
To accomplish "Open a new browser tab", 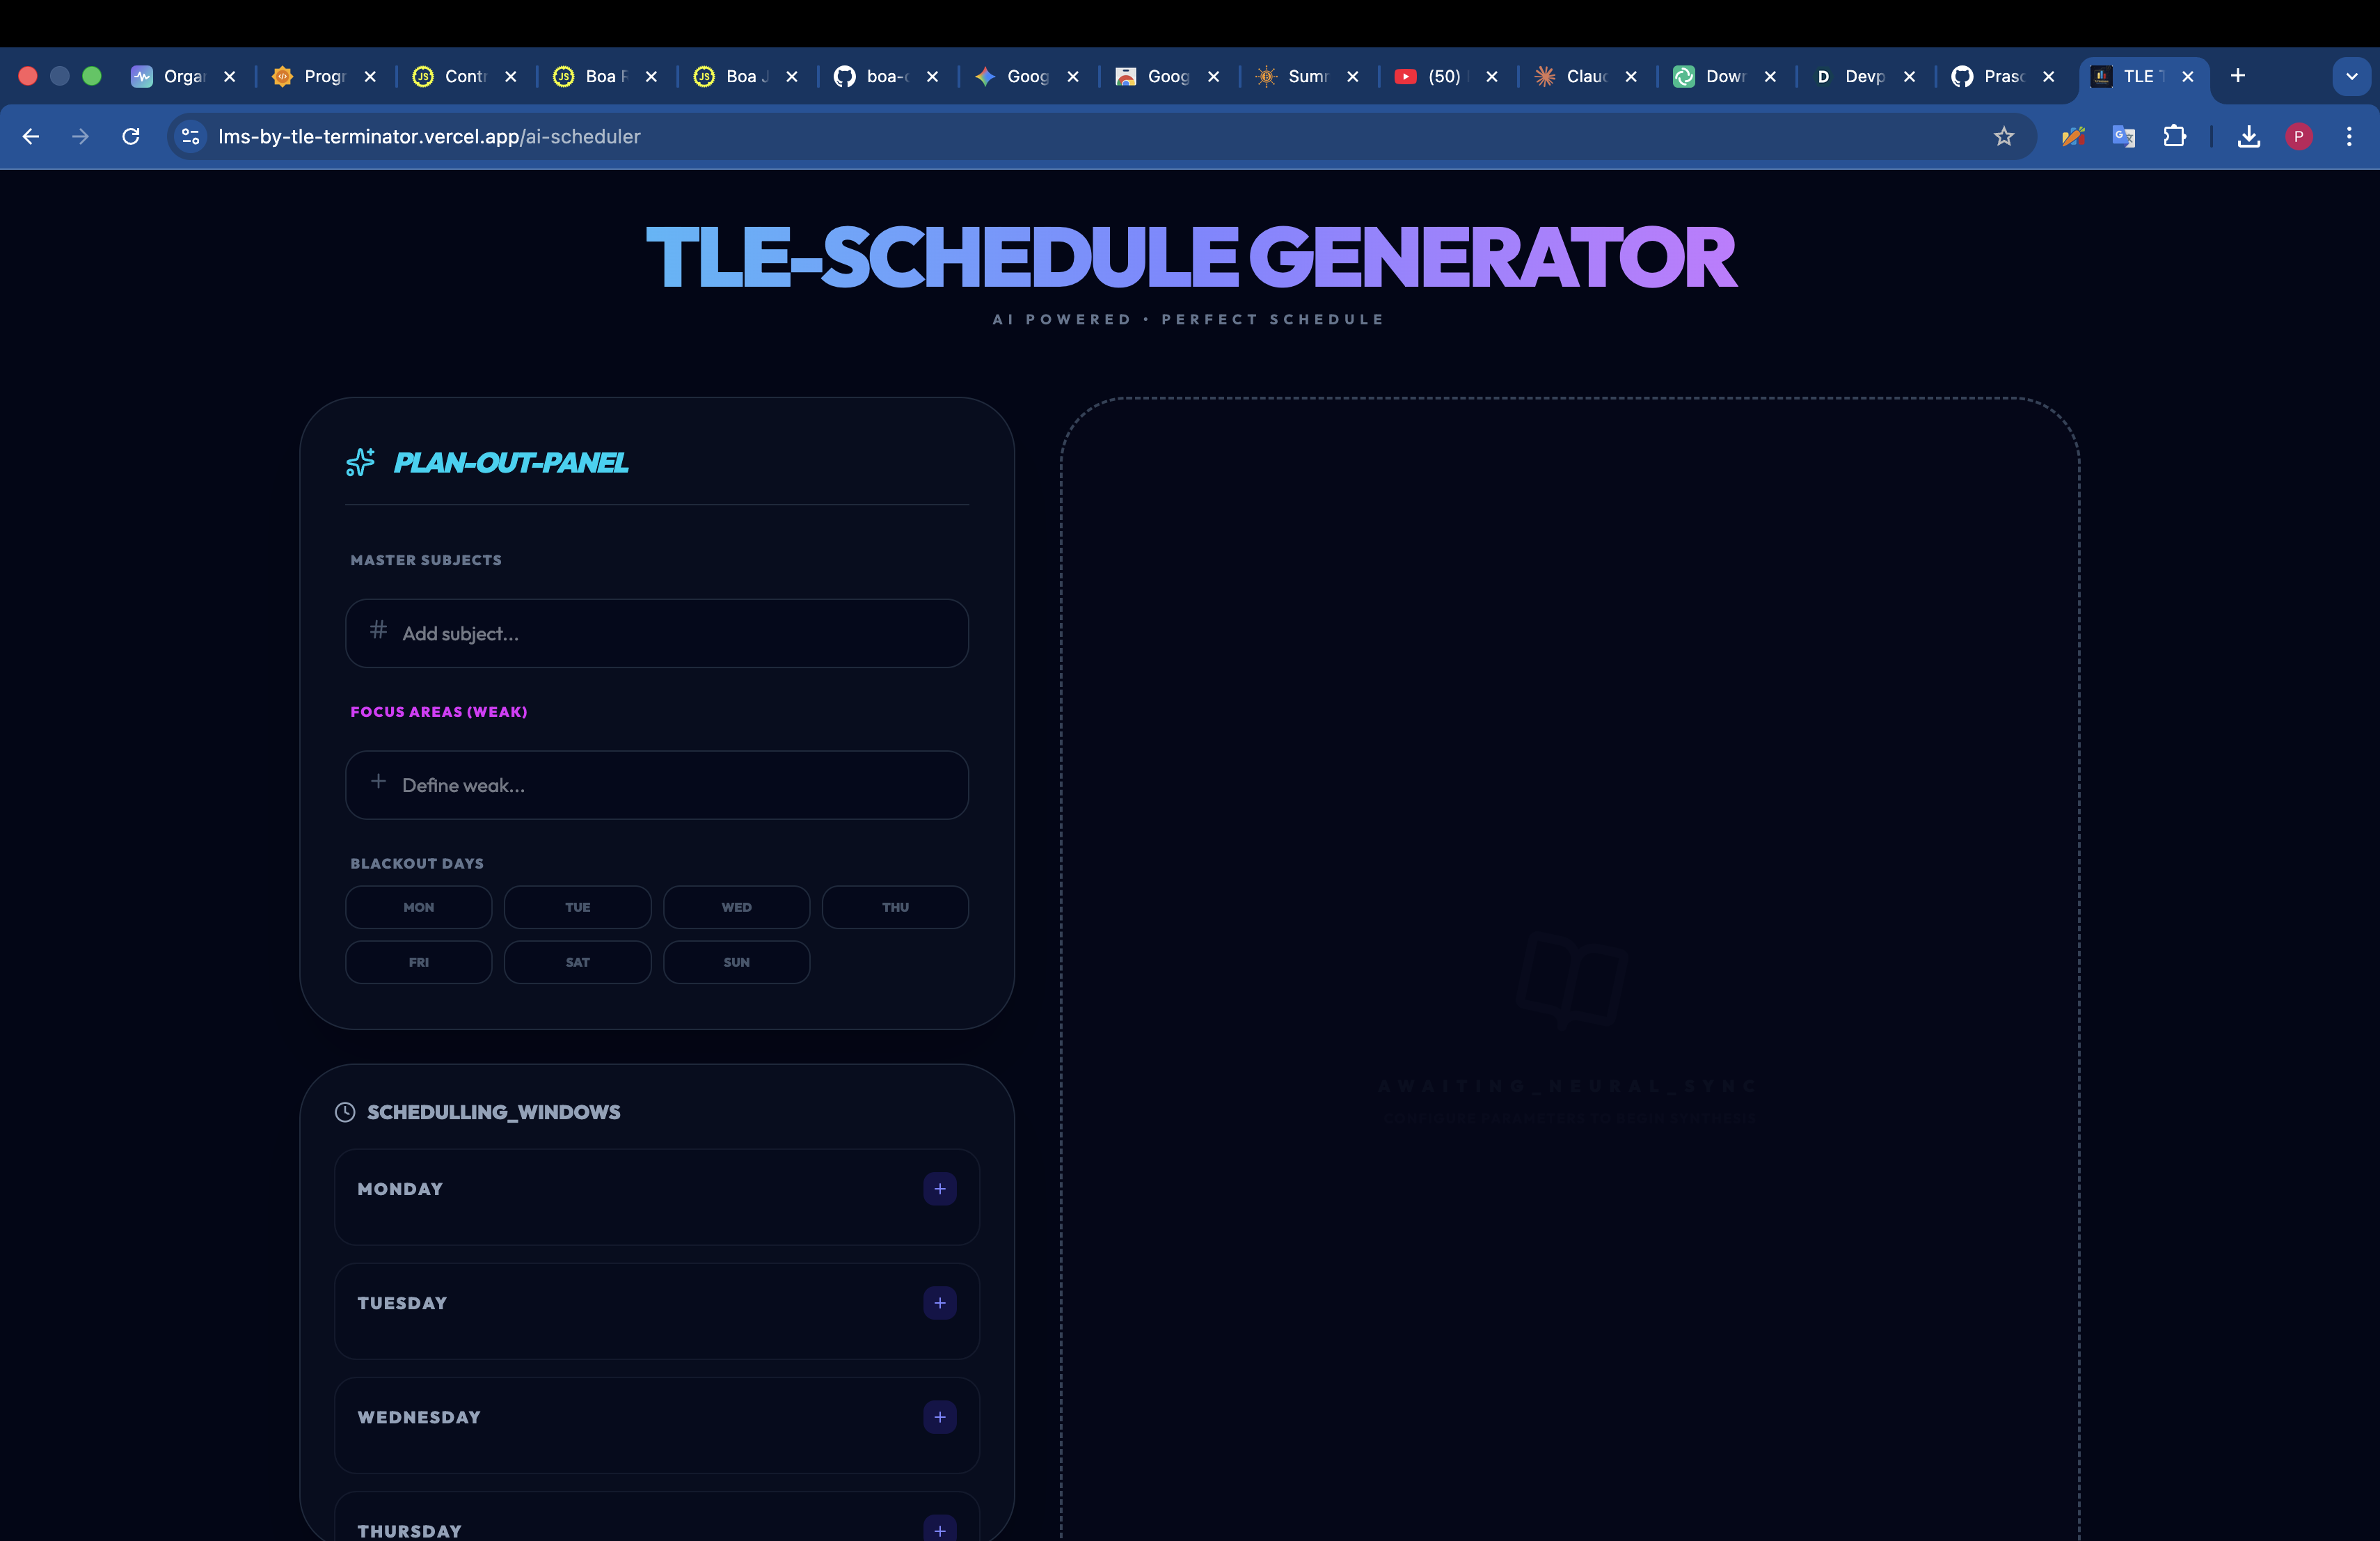I will click(2238, 76).
